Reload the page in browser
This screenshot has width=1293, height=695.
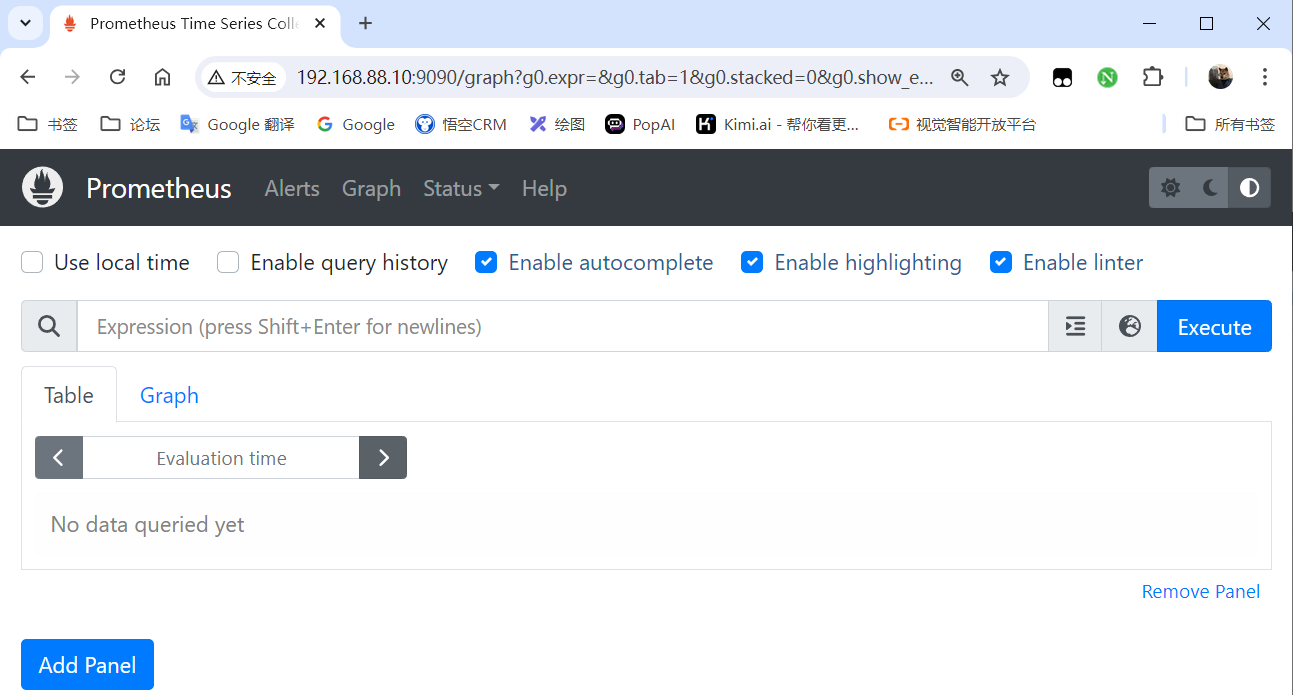point(117,77)
